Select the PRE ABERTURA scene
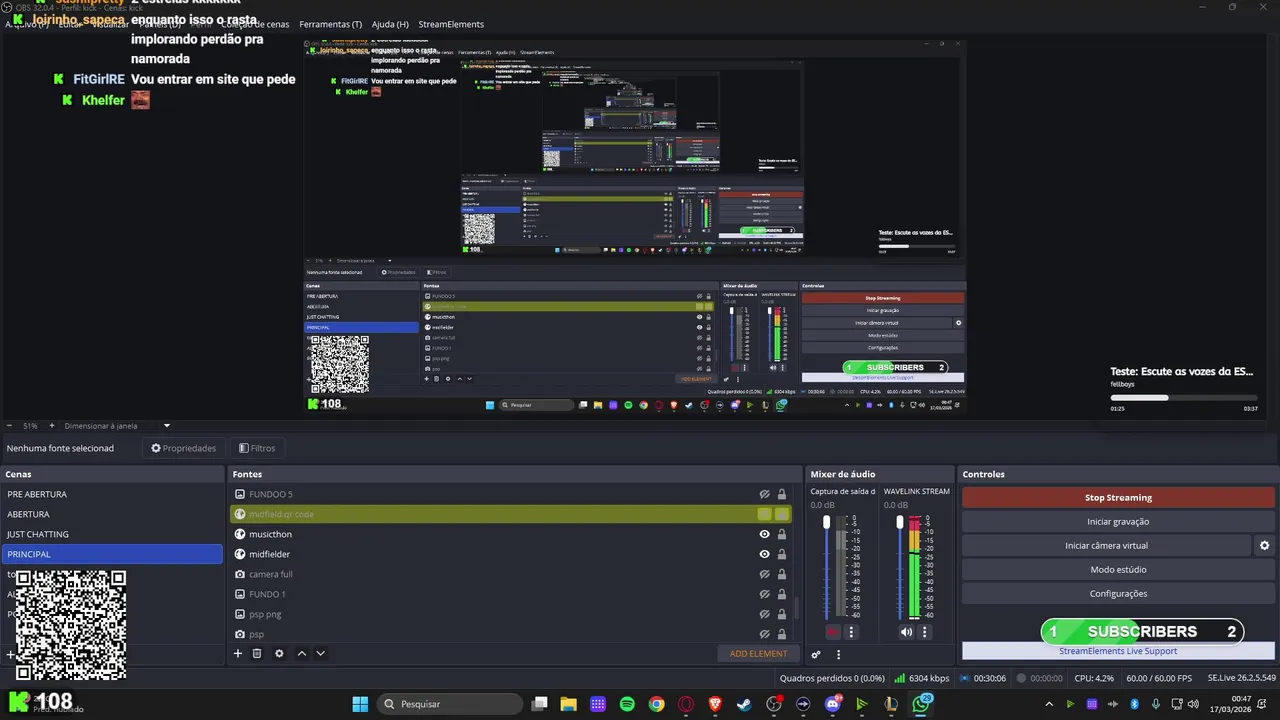1280x720 pixels. coord(112,494)
